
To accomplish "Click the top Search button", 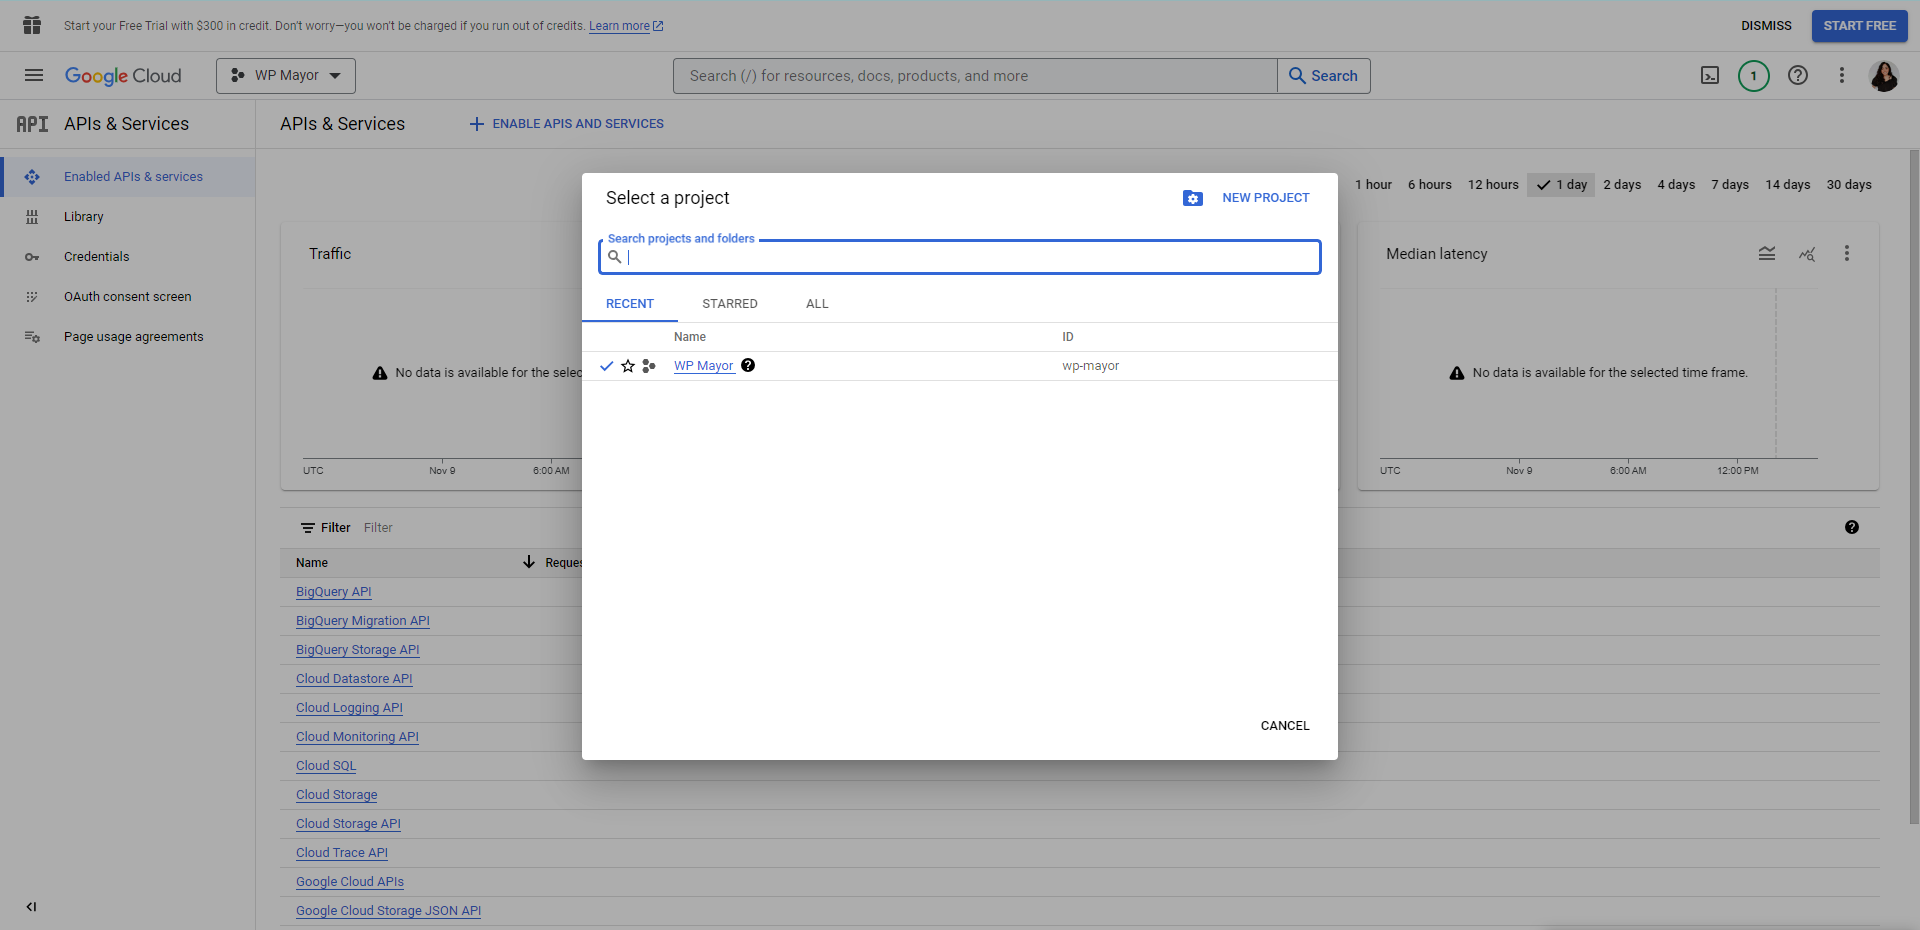I will [x=1323, y=76].
